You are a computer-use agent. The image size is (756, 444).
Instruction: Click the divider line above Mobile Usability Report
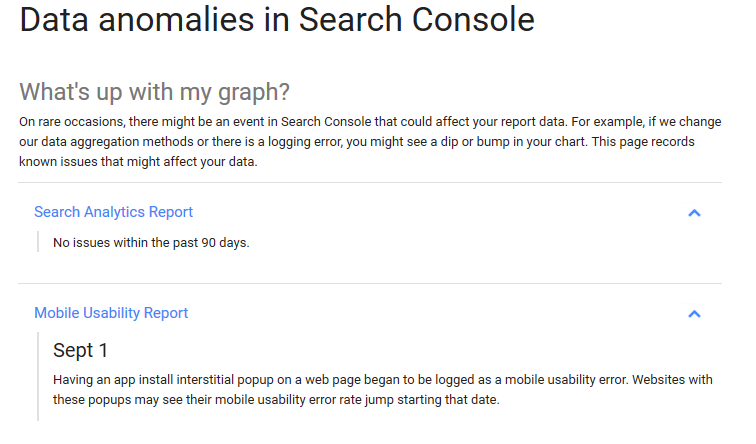tap(370, 284)
